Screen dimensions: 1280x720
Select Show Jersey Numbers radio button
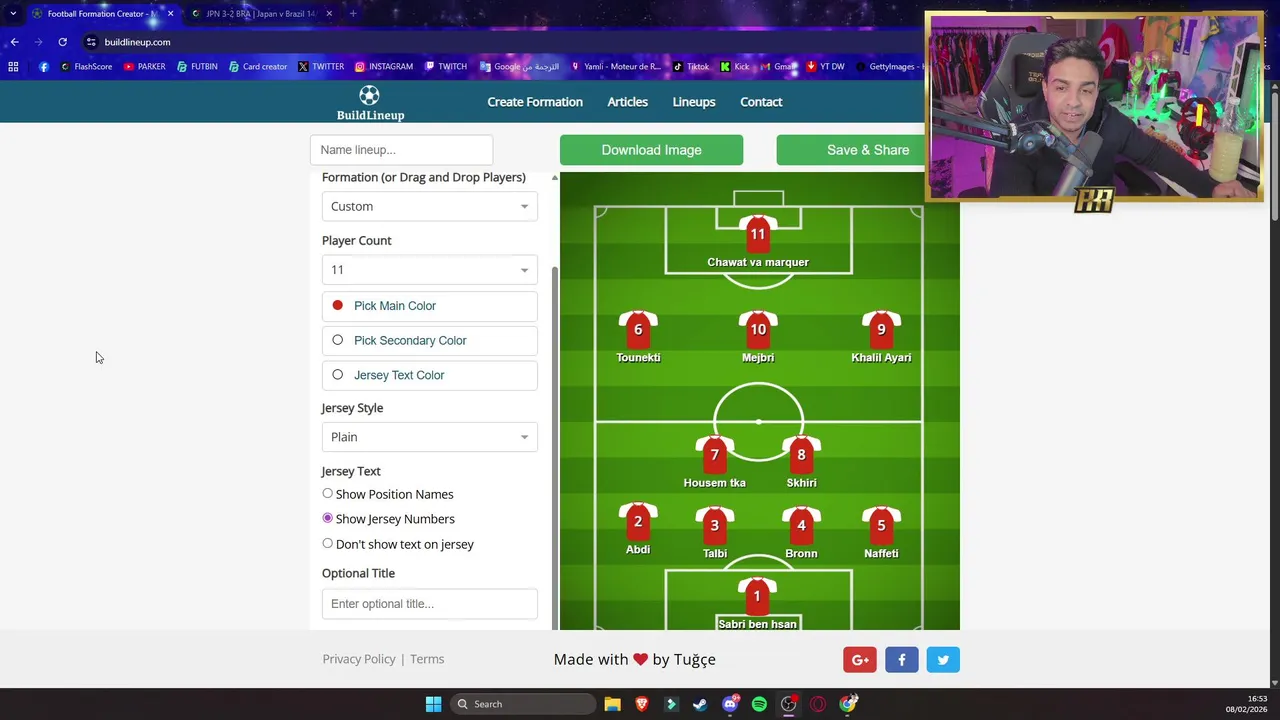(x=327, y=518)
